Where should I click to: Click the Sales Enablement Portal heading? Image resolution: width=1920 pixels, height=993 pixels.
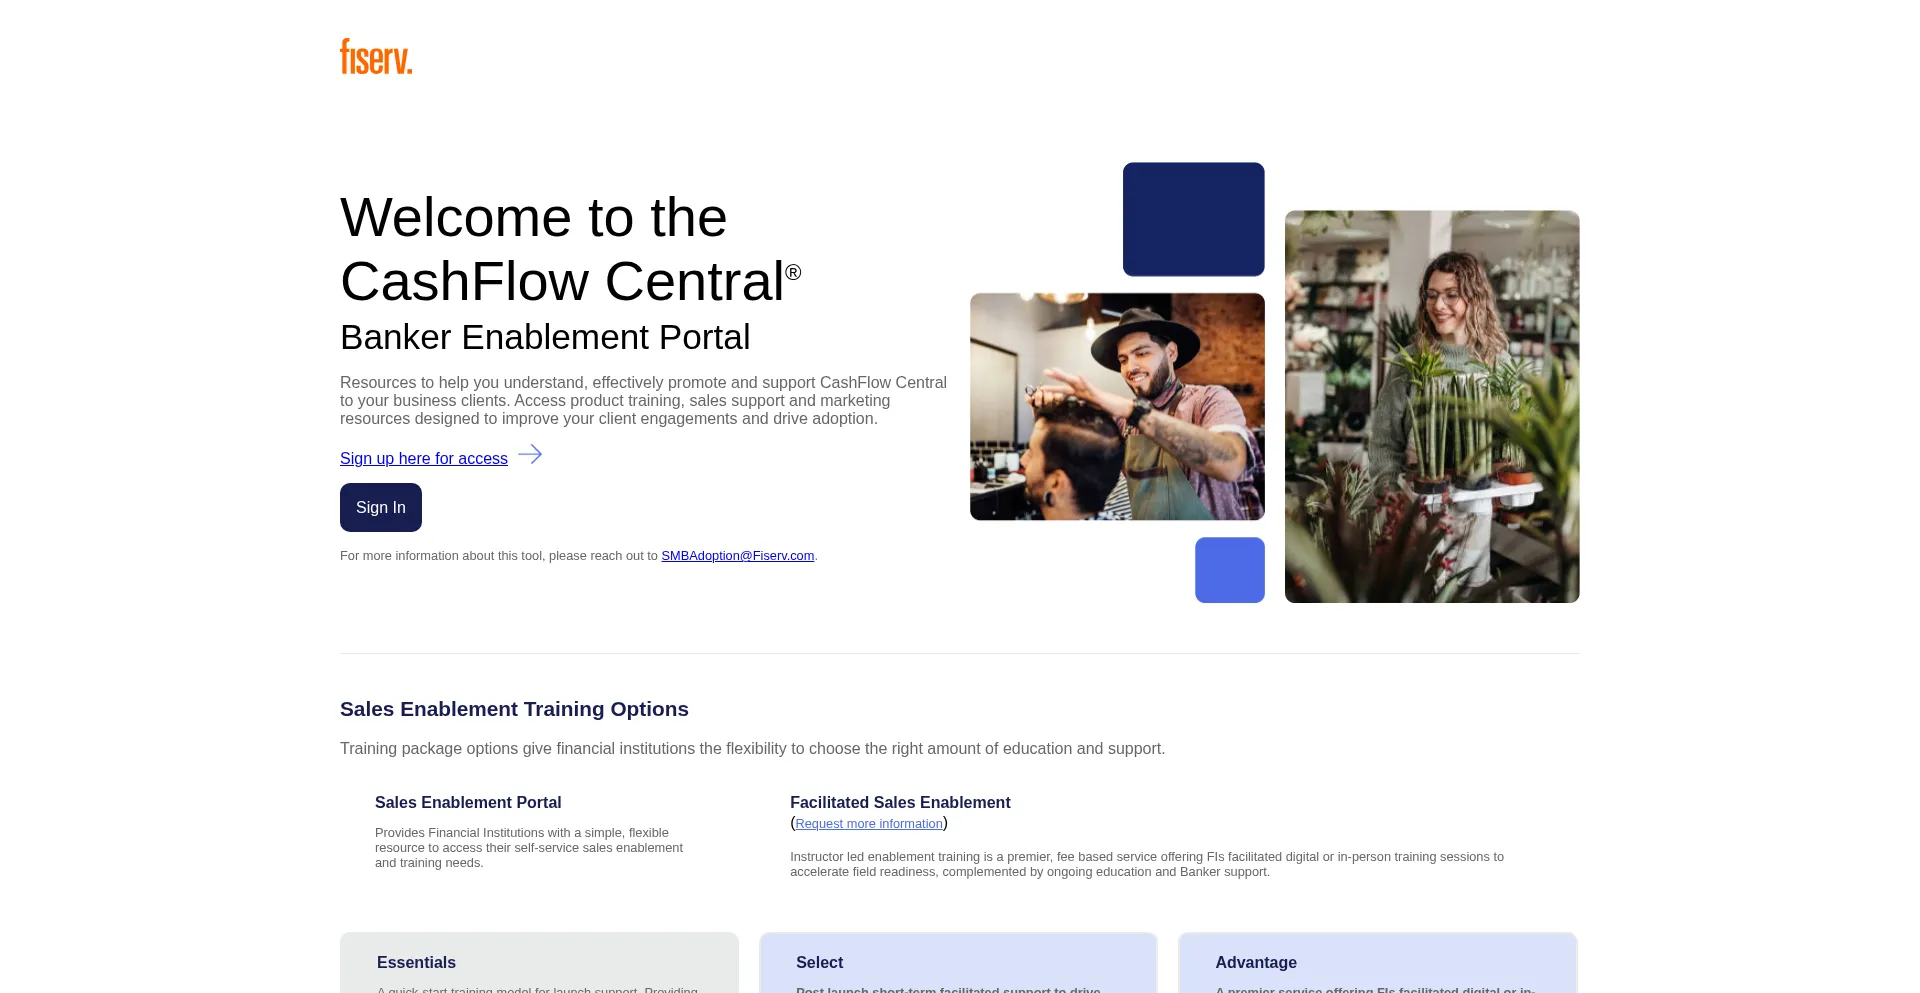[x=468, y=802]
